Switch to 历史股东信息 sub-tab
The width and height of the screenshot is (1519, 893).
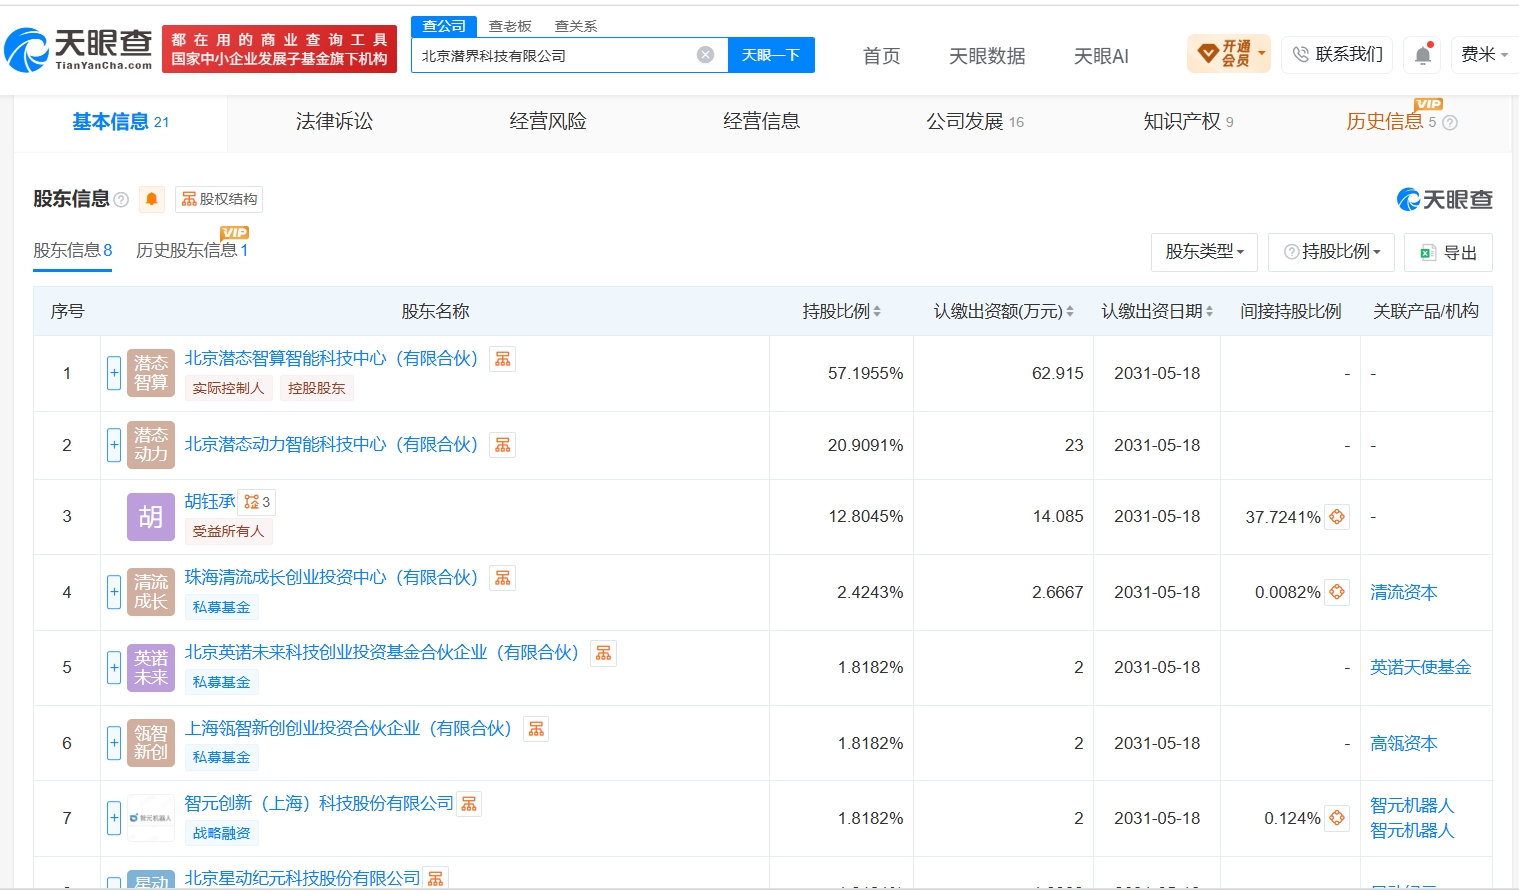[x=192, y=250]
